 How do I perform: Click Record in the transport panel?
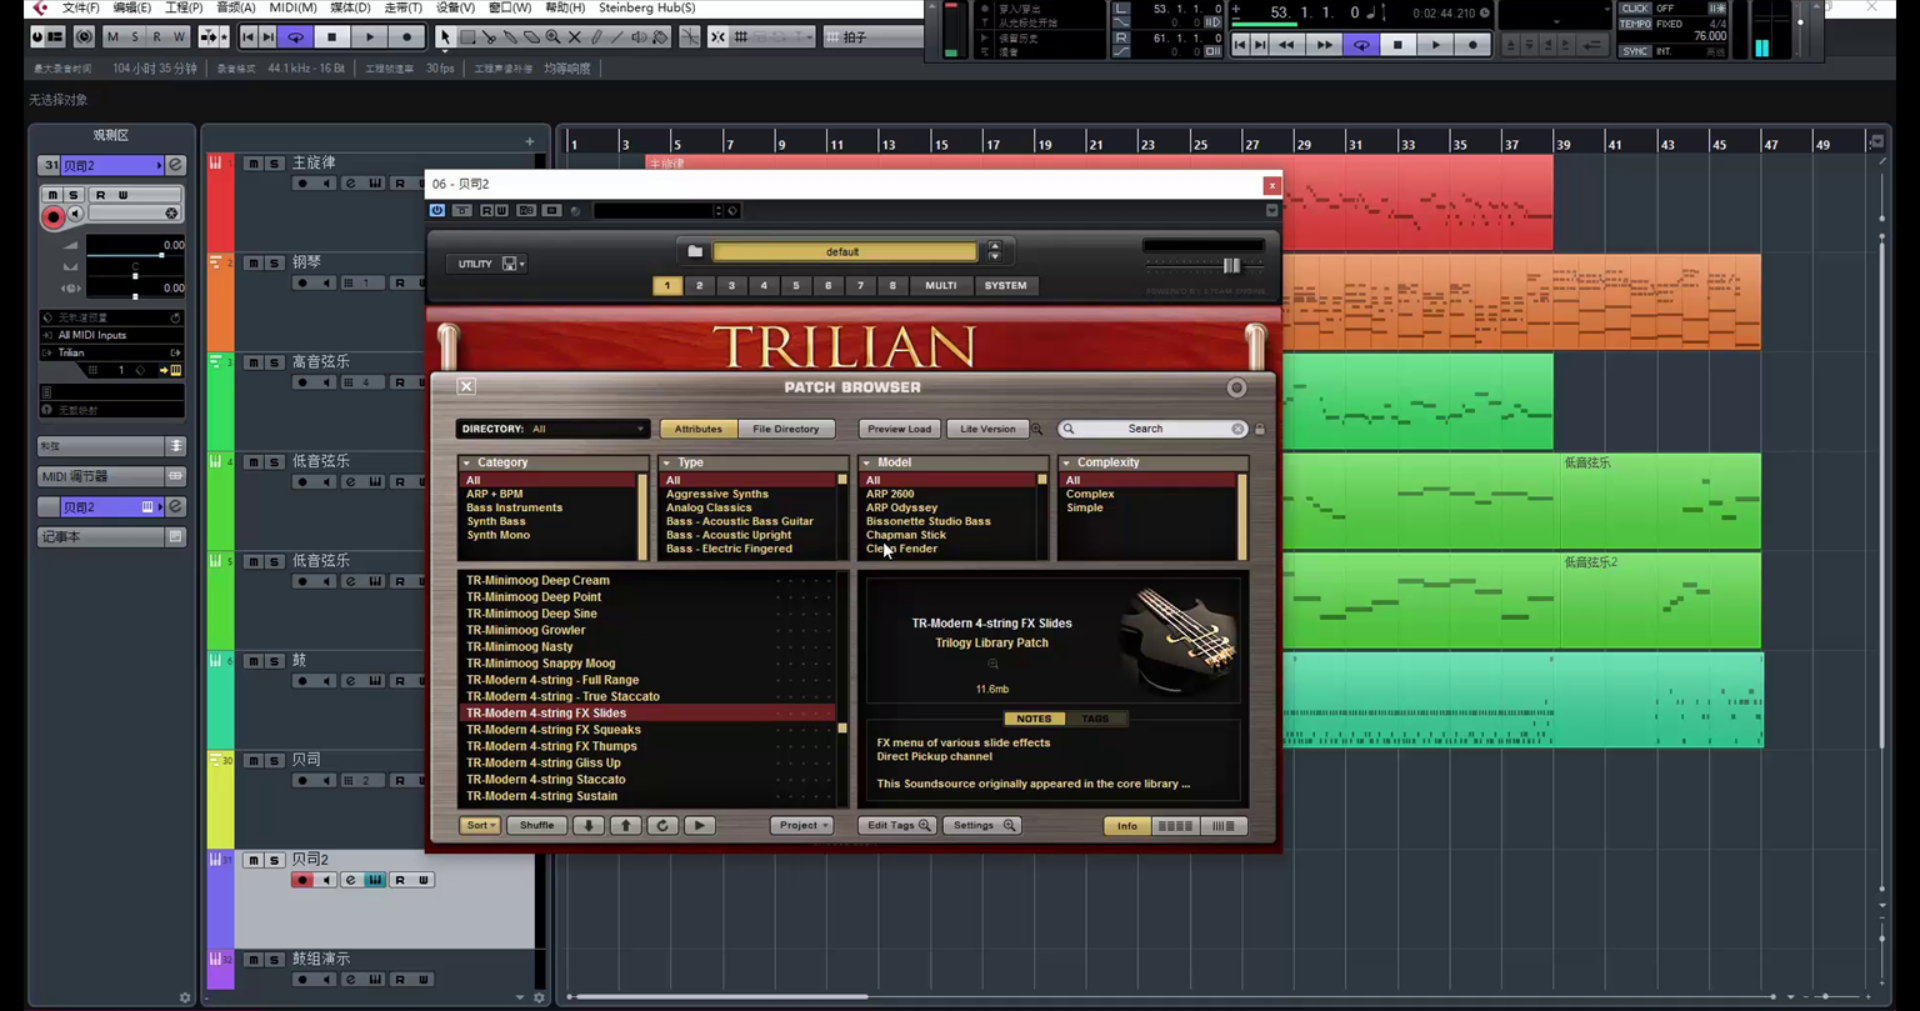pyautogui.click(x=1473, y=44)
